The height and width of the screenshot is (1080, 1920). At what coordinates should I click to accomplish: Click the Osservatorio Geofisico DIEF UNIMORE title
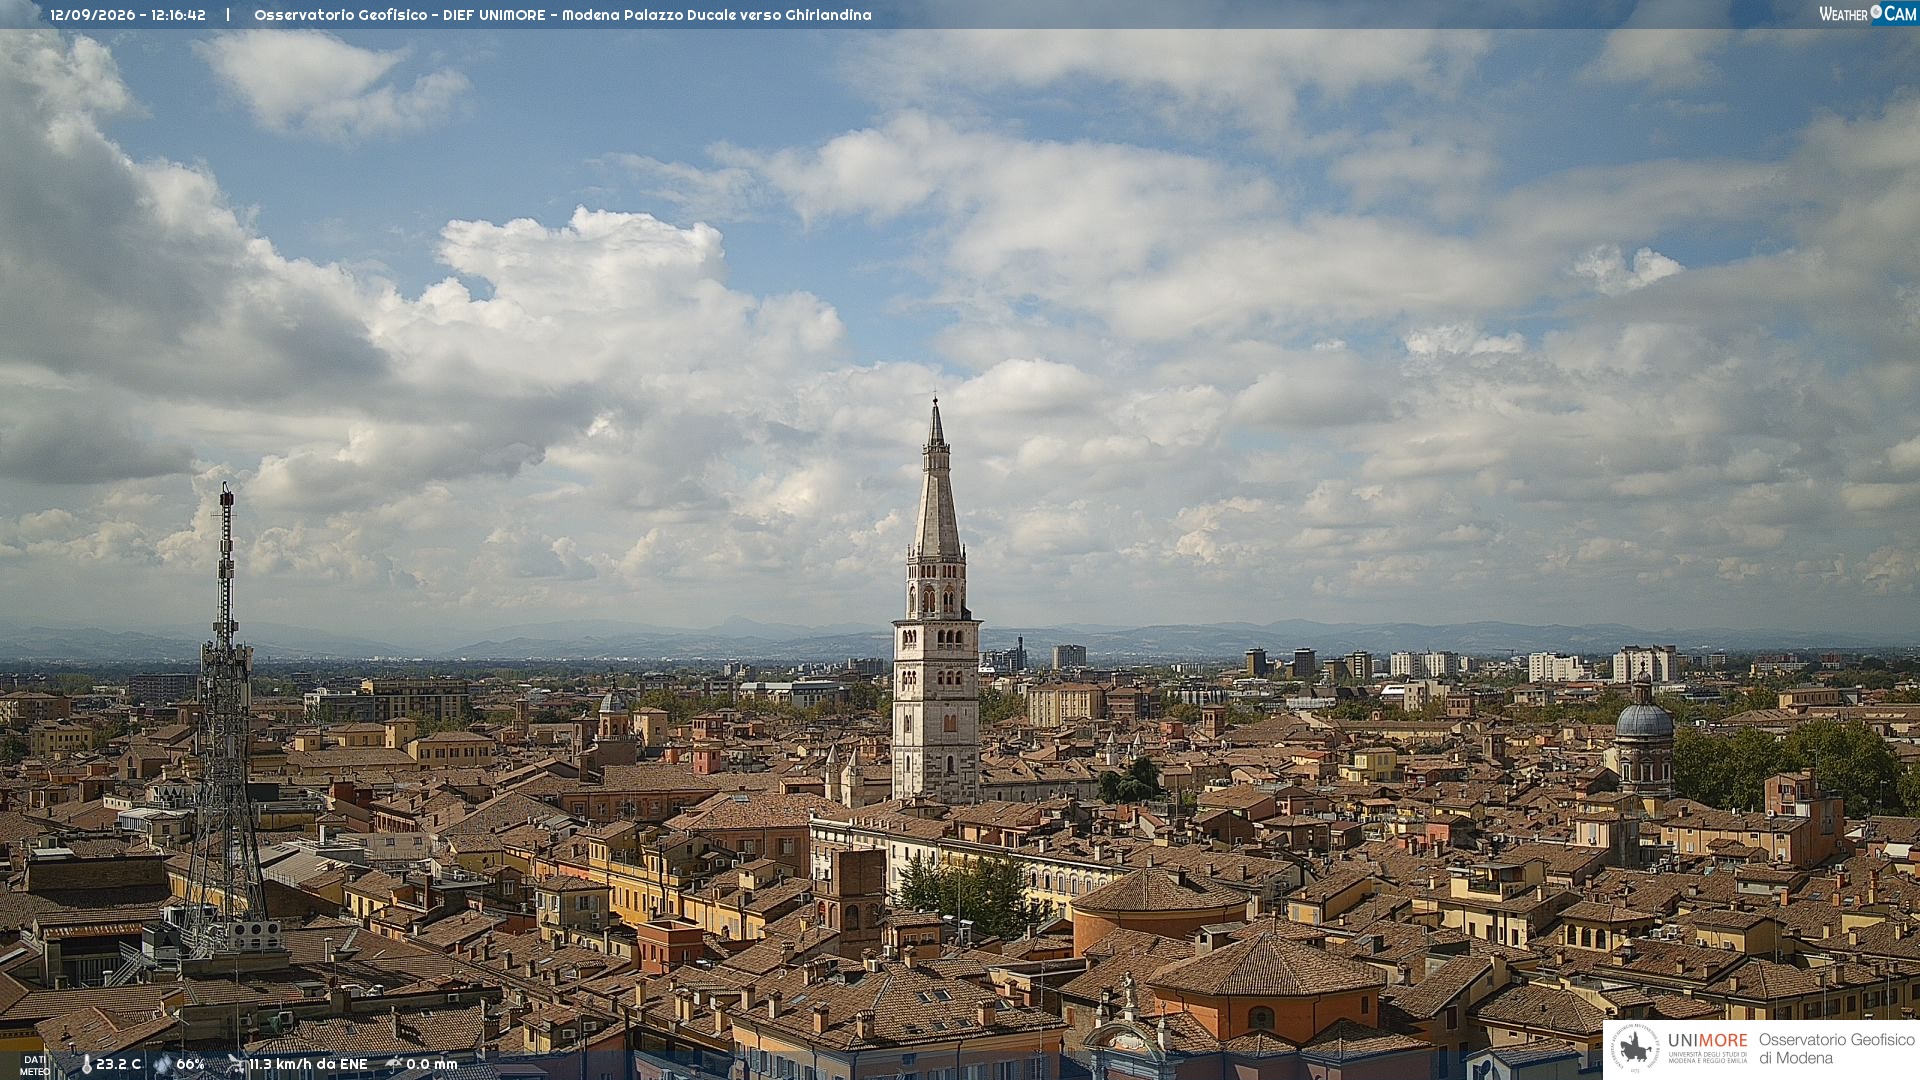400,15
